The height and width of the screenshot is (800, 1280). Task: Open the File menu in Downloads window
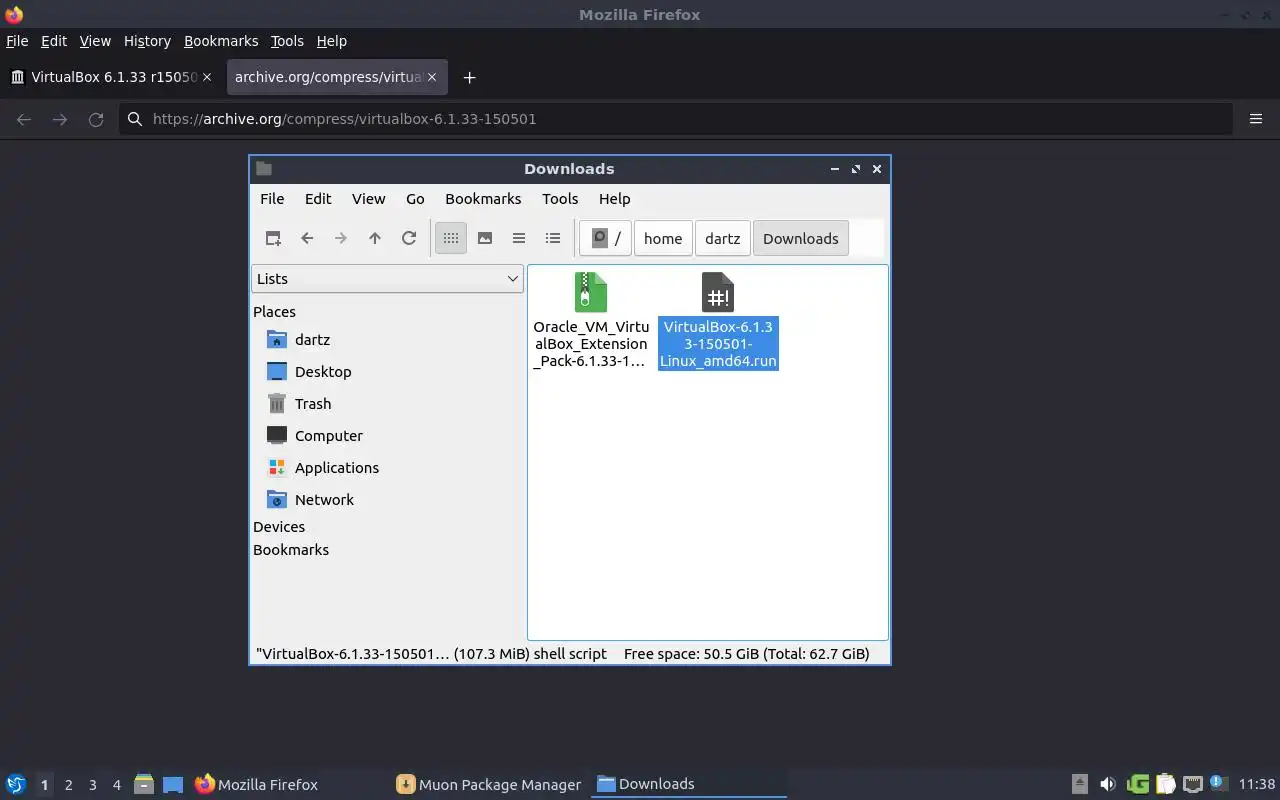click(x=272, y=199)
